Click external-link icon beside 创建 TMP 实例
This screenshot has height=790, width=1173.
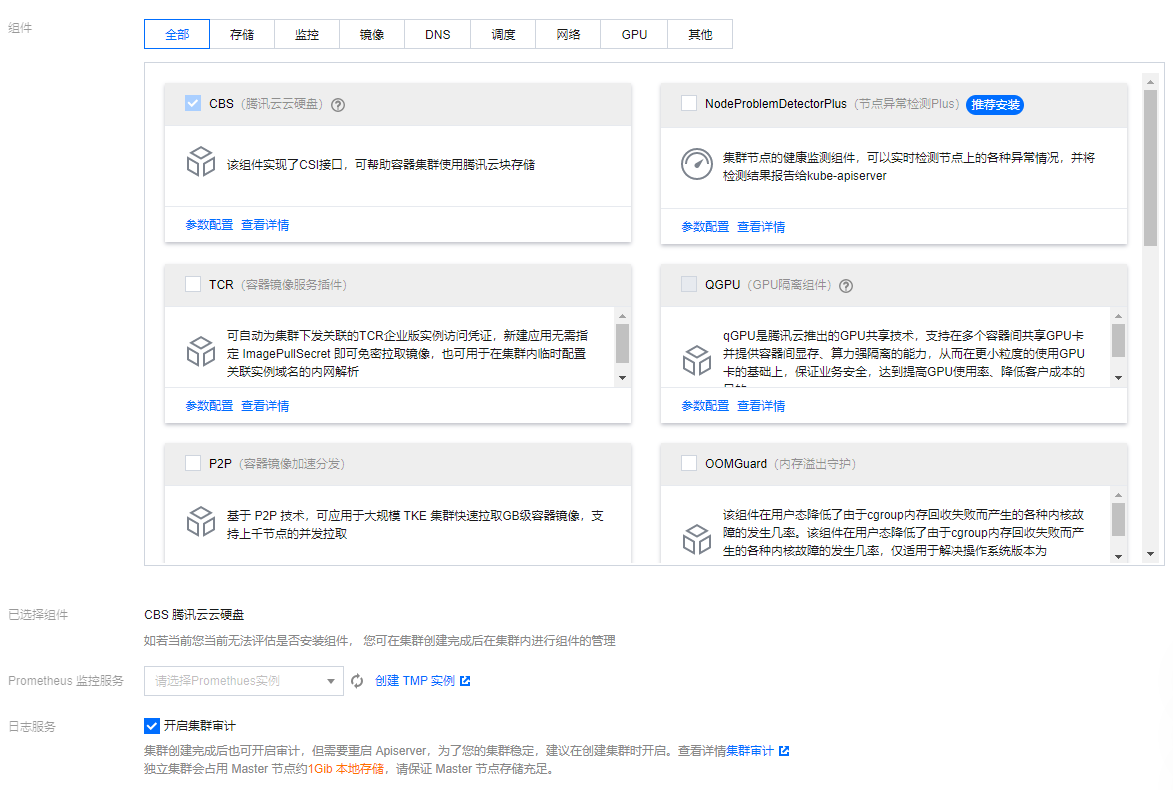point(465,681)
